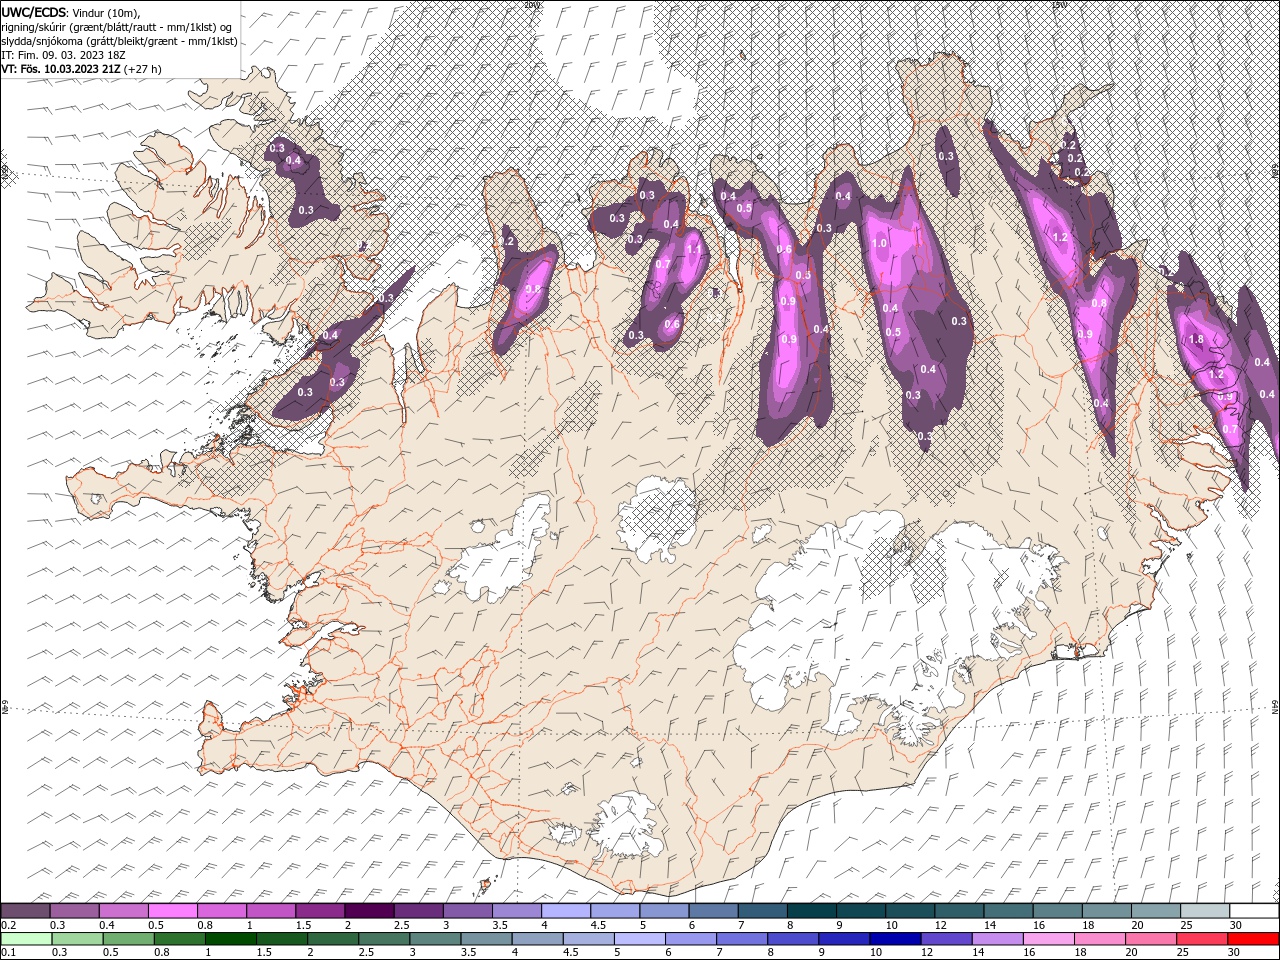Select the dark purple top-row swatch starting at 2
1280x960 pixels.
(369, 911)
